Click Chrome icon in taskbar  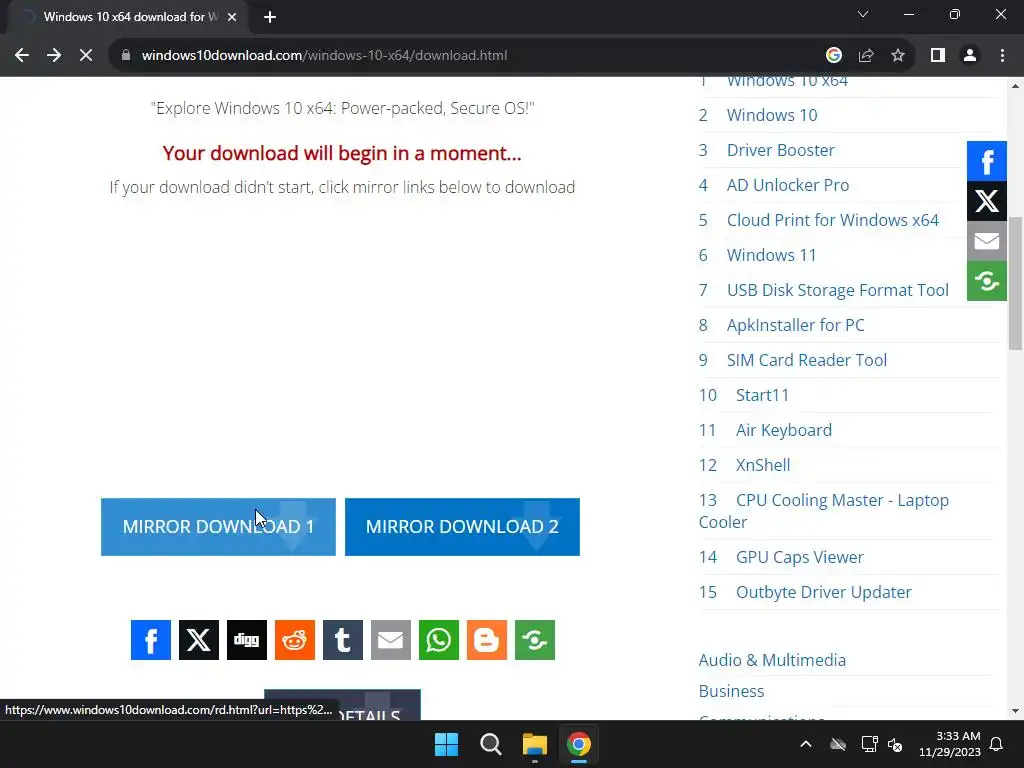tap(578, 744)
